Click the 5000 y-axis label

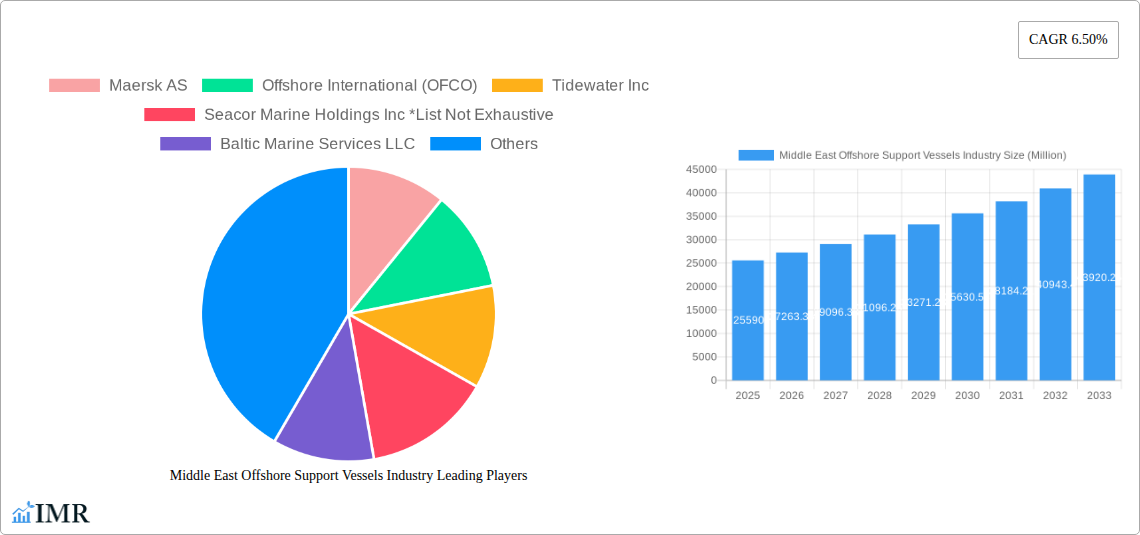(704, 357)
